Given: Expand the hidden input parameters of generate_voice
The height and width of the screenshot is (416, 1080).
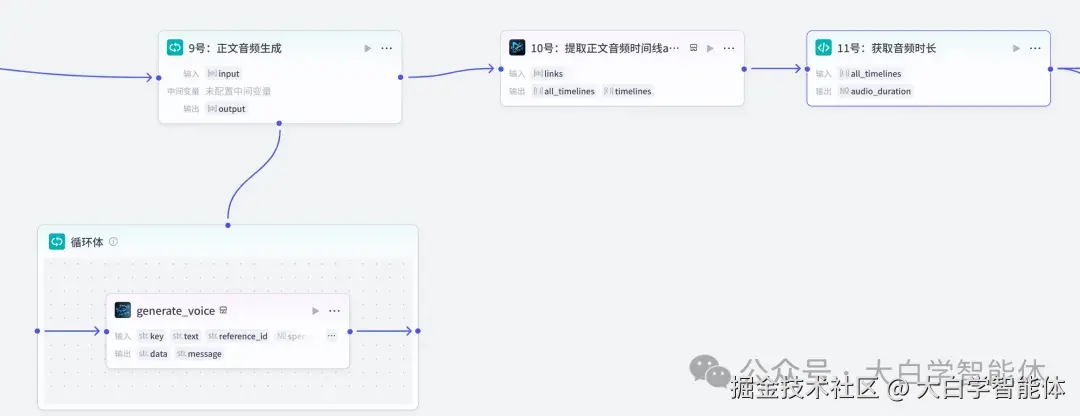Looking at the screenshot, I should [x=332, y=335].
